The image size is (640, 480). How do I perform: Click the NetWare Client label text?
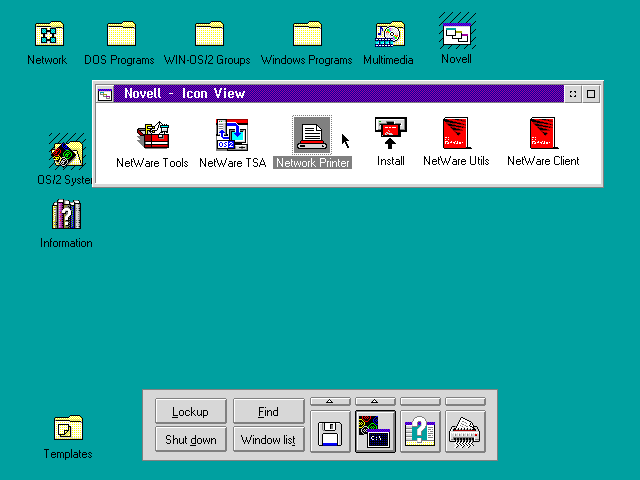(x=543, y=161)
